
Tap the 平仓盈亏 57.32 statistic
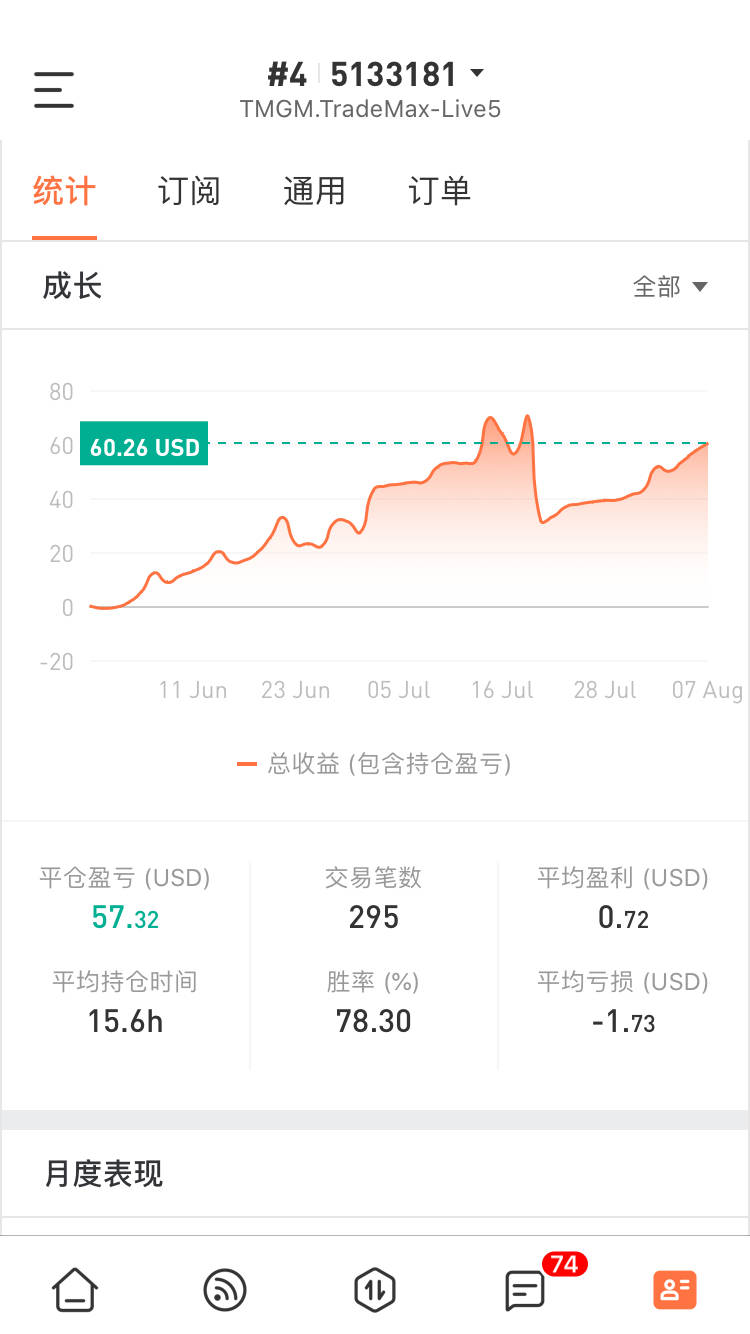[125, 900]
